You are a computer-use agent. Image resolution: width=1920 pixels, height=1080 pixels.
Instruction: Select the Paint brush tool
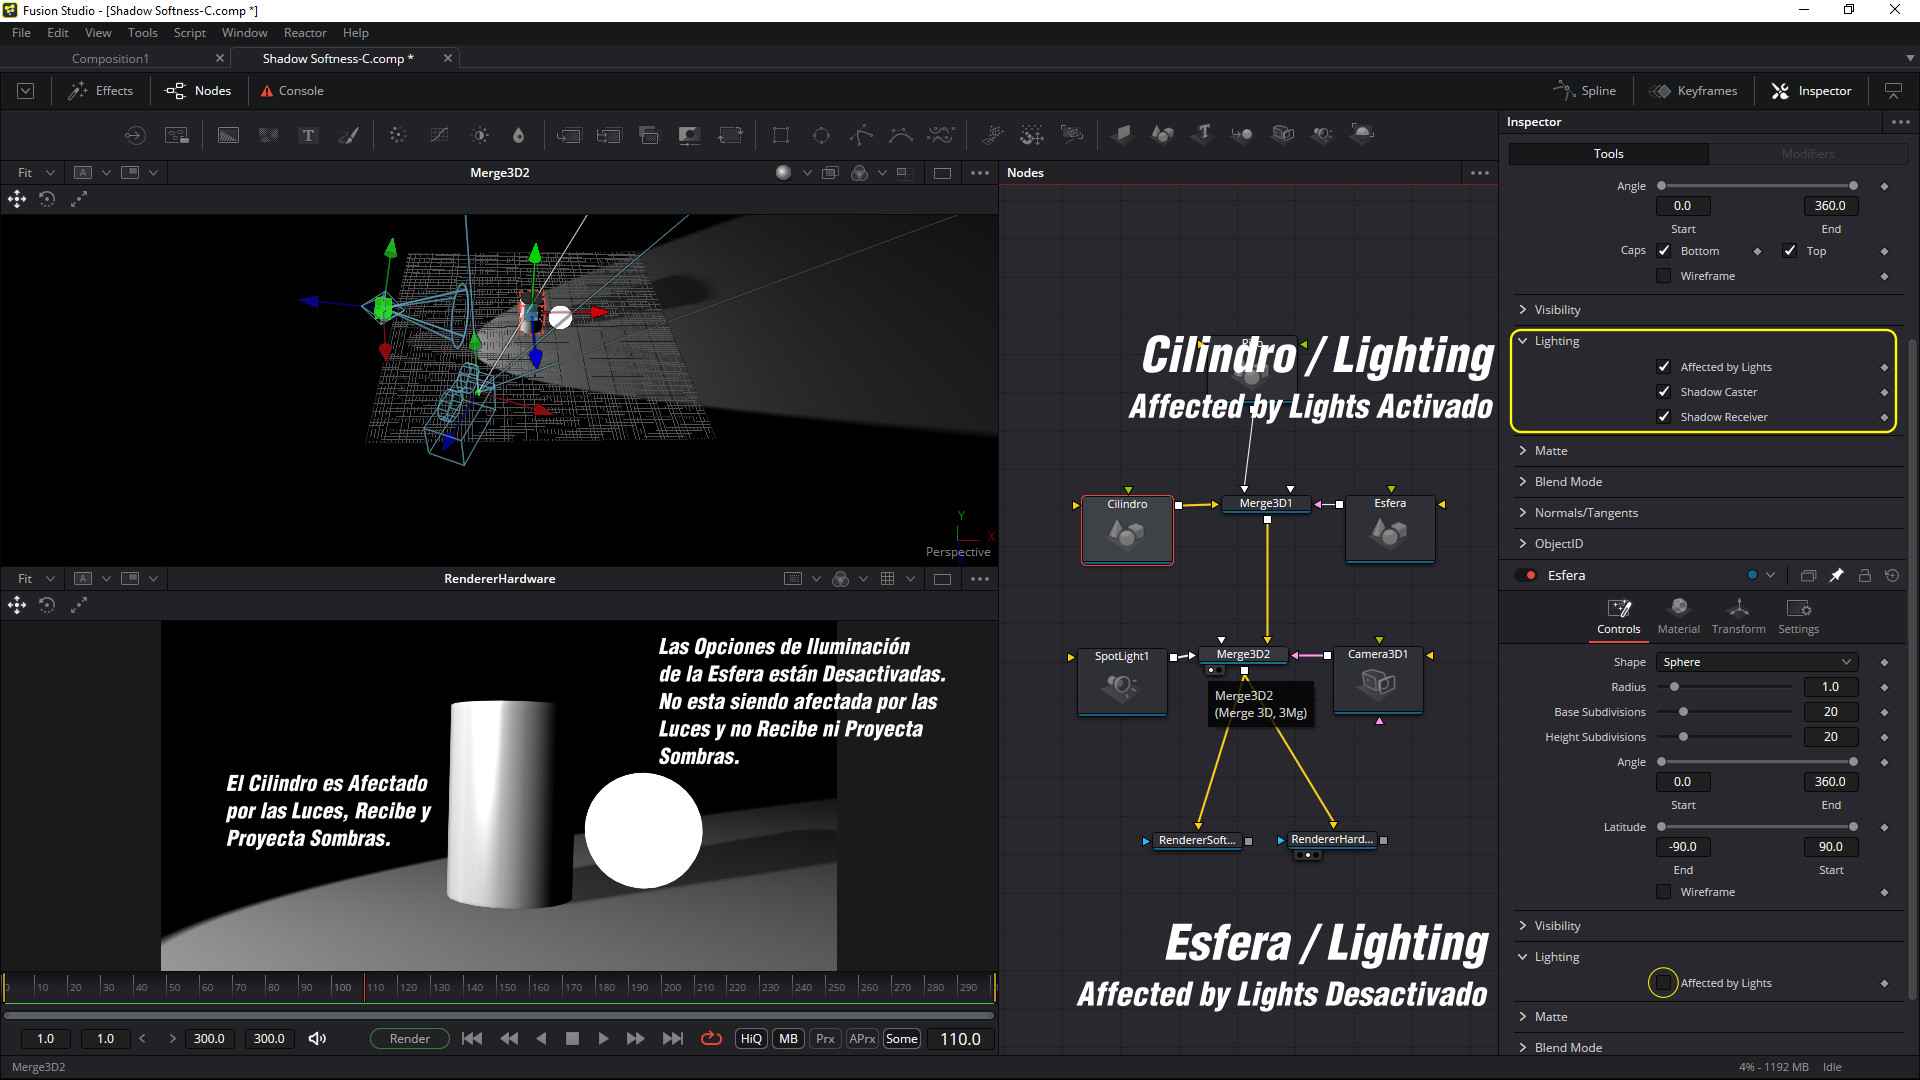(349, 135)
